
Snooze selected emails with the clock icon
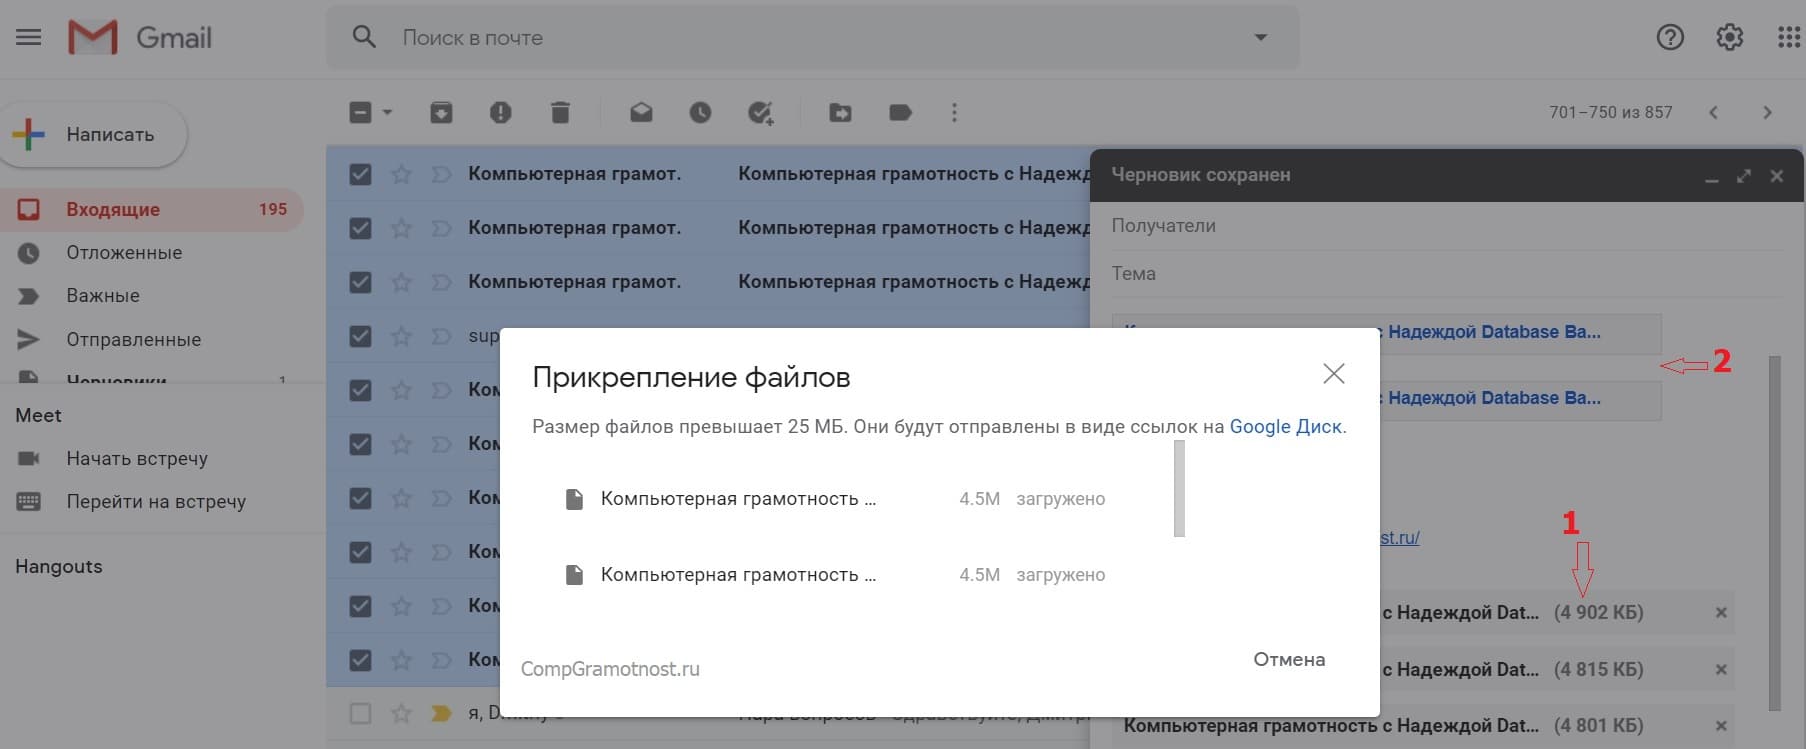coord(700,113)
